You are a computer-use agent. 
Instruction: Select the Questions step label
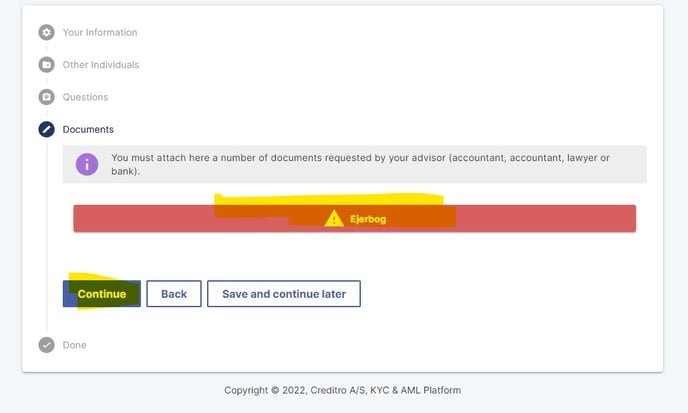[x=85, y=97]
